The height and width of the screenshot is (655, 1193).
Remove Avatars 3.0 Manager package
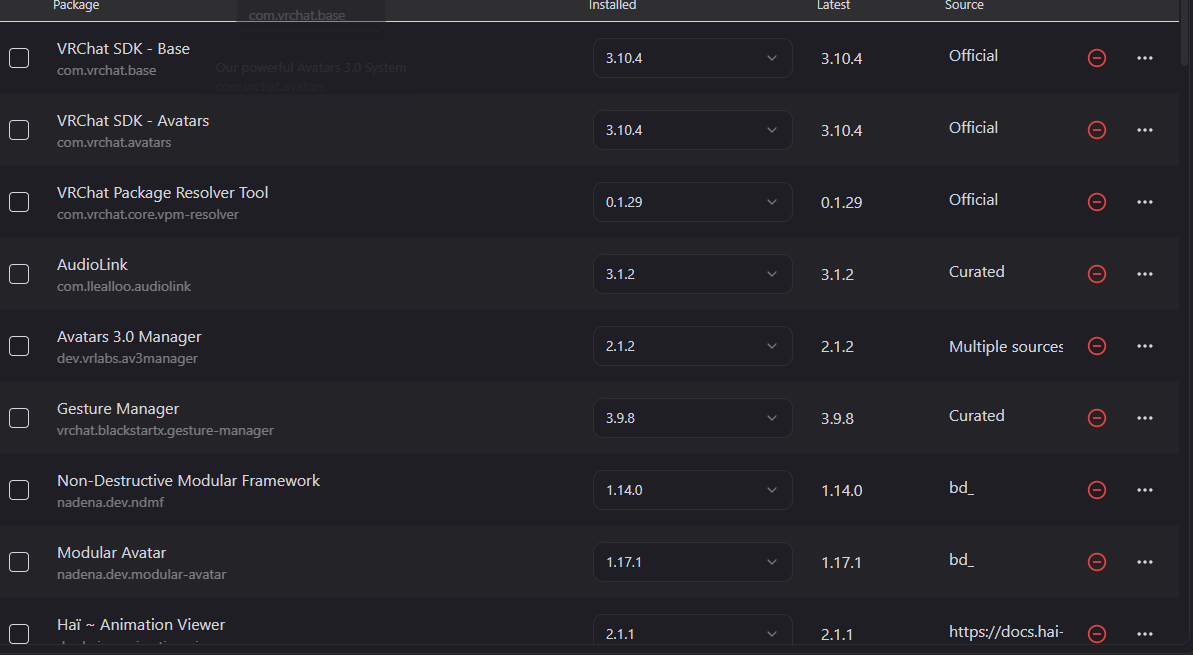coord(1096,346)
